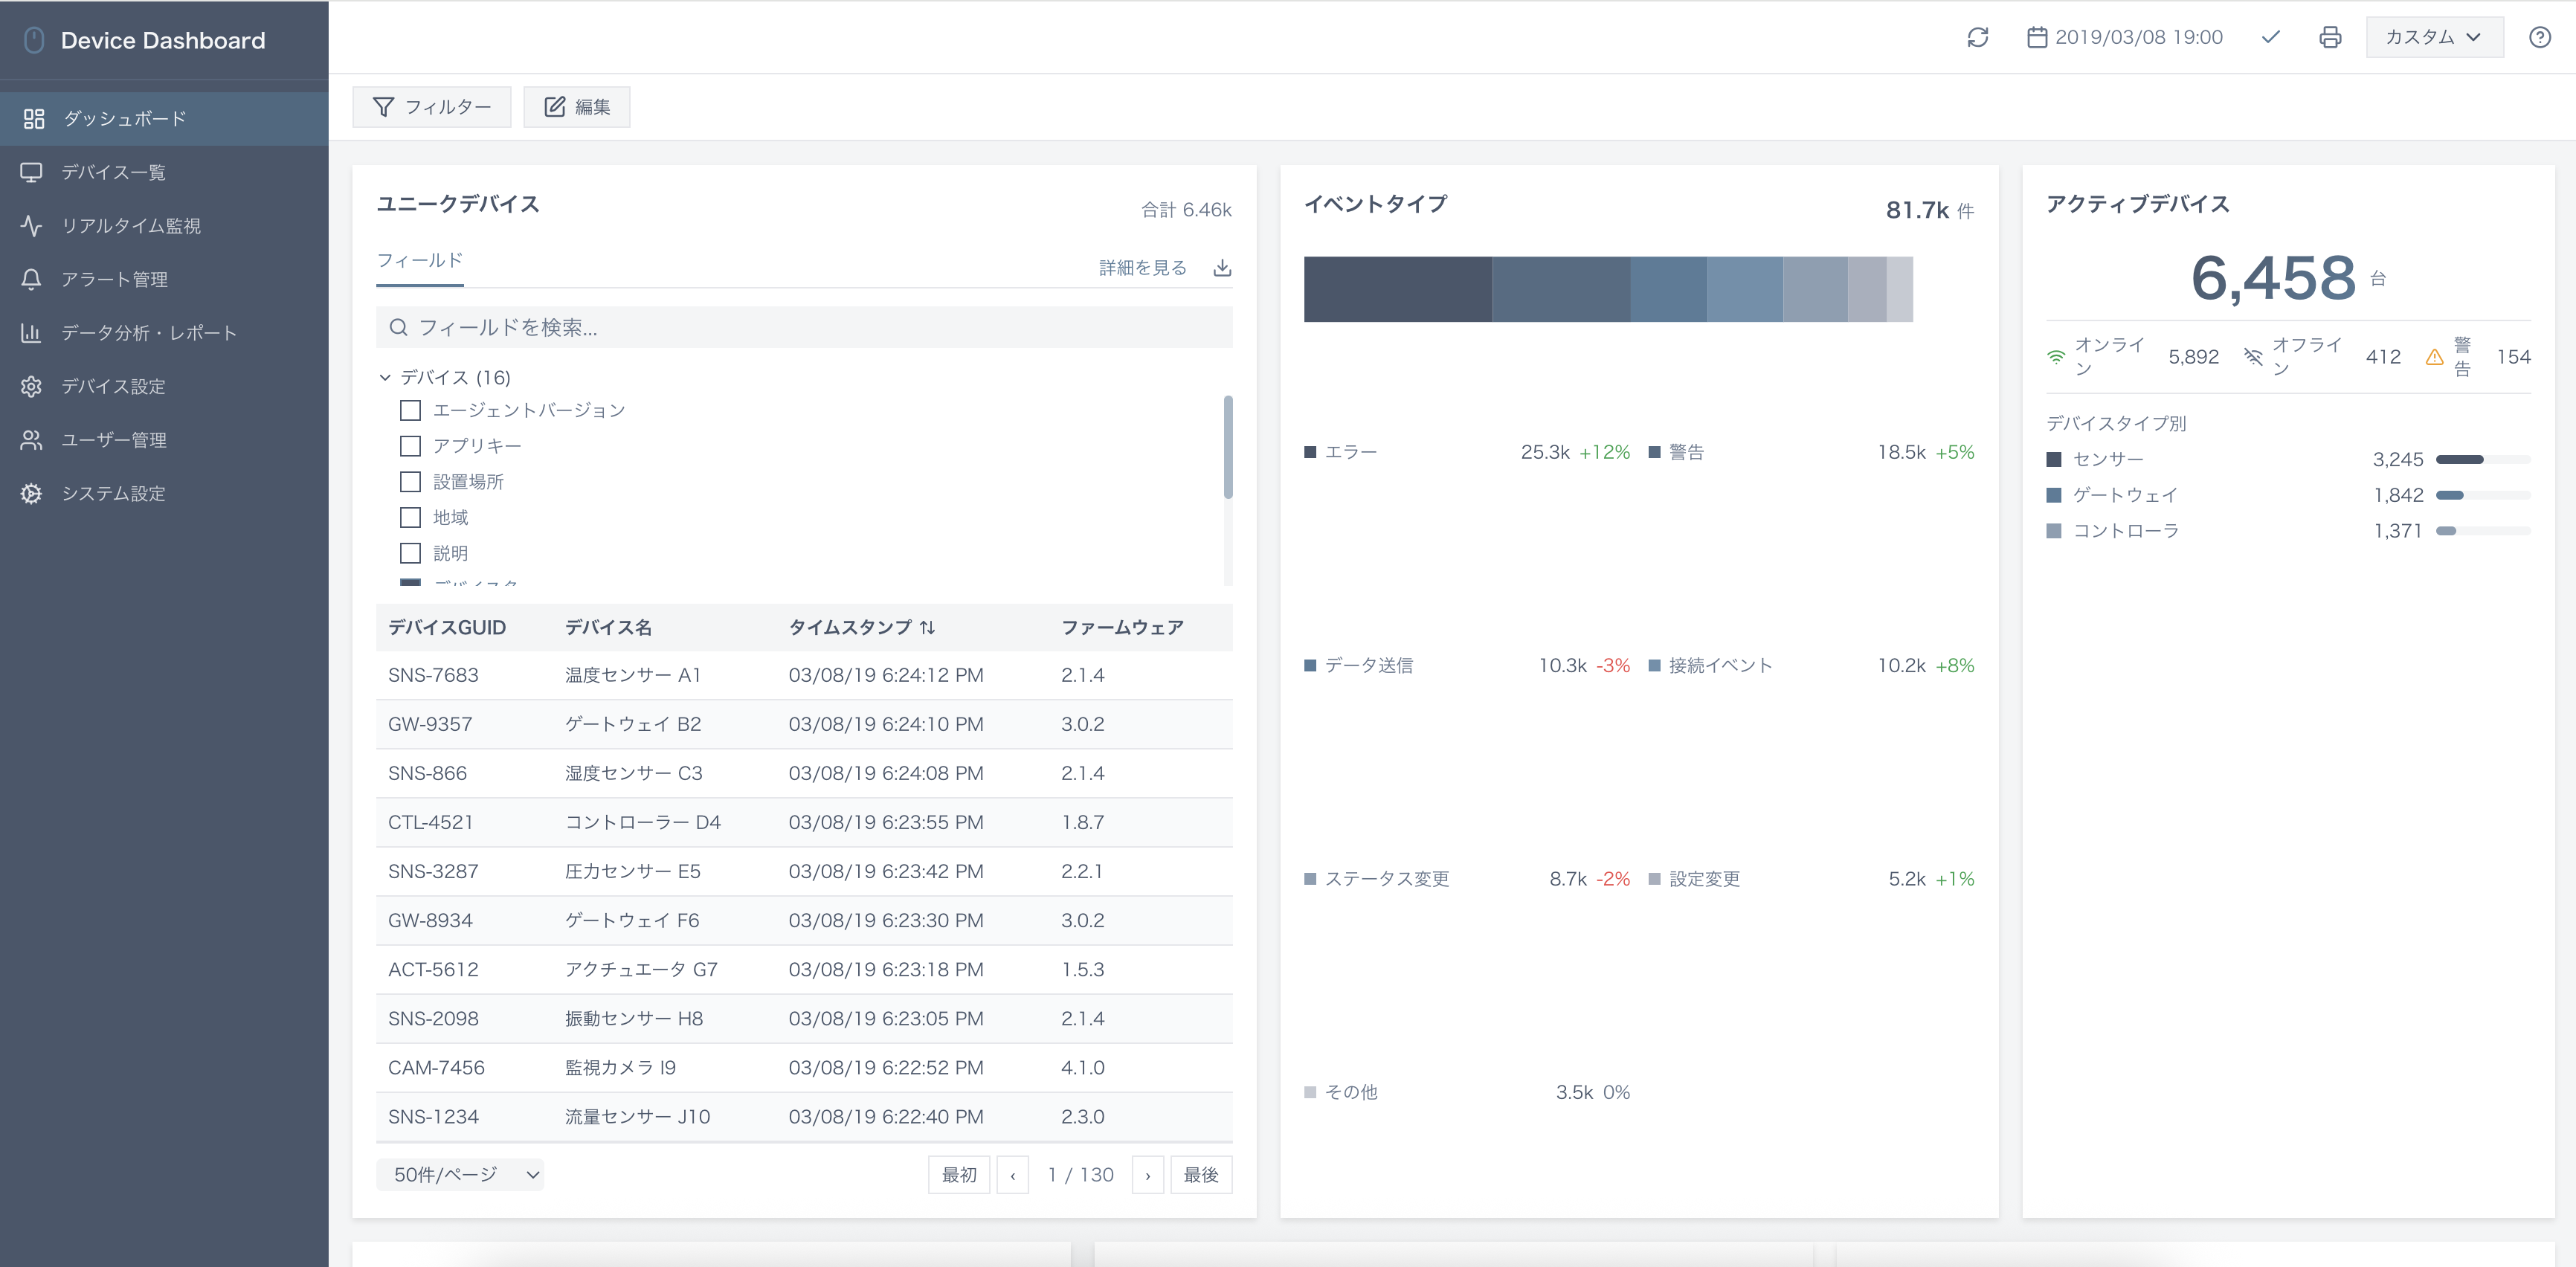Screen dimensions: 2576x1267
Task: Click the データ送信 legend color square
Action: click(1310, 665)
